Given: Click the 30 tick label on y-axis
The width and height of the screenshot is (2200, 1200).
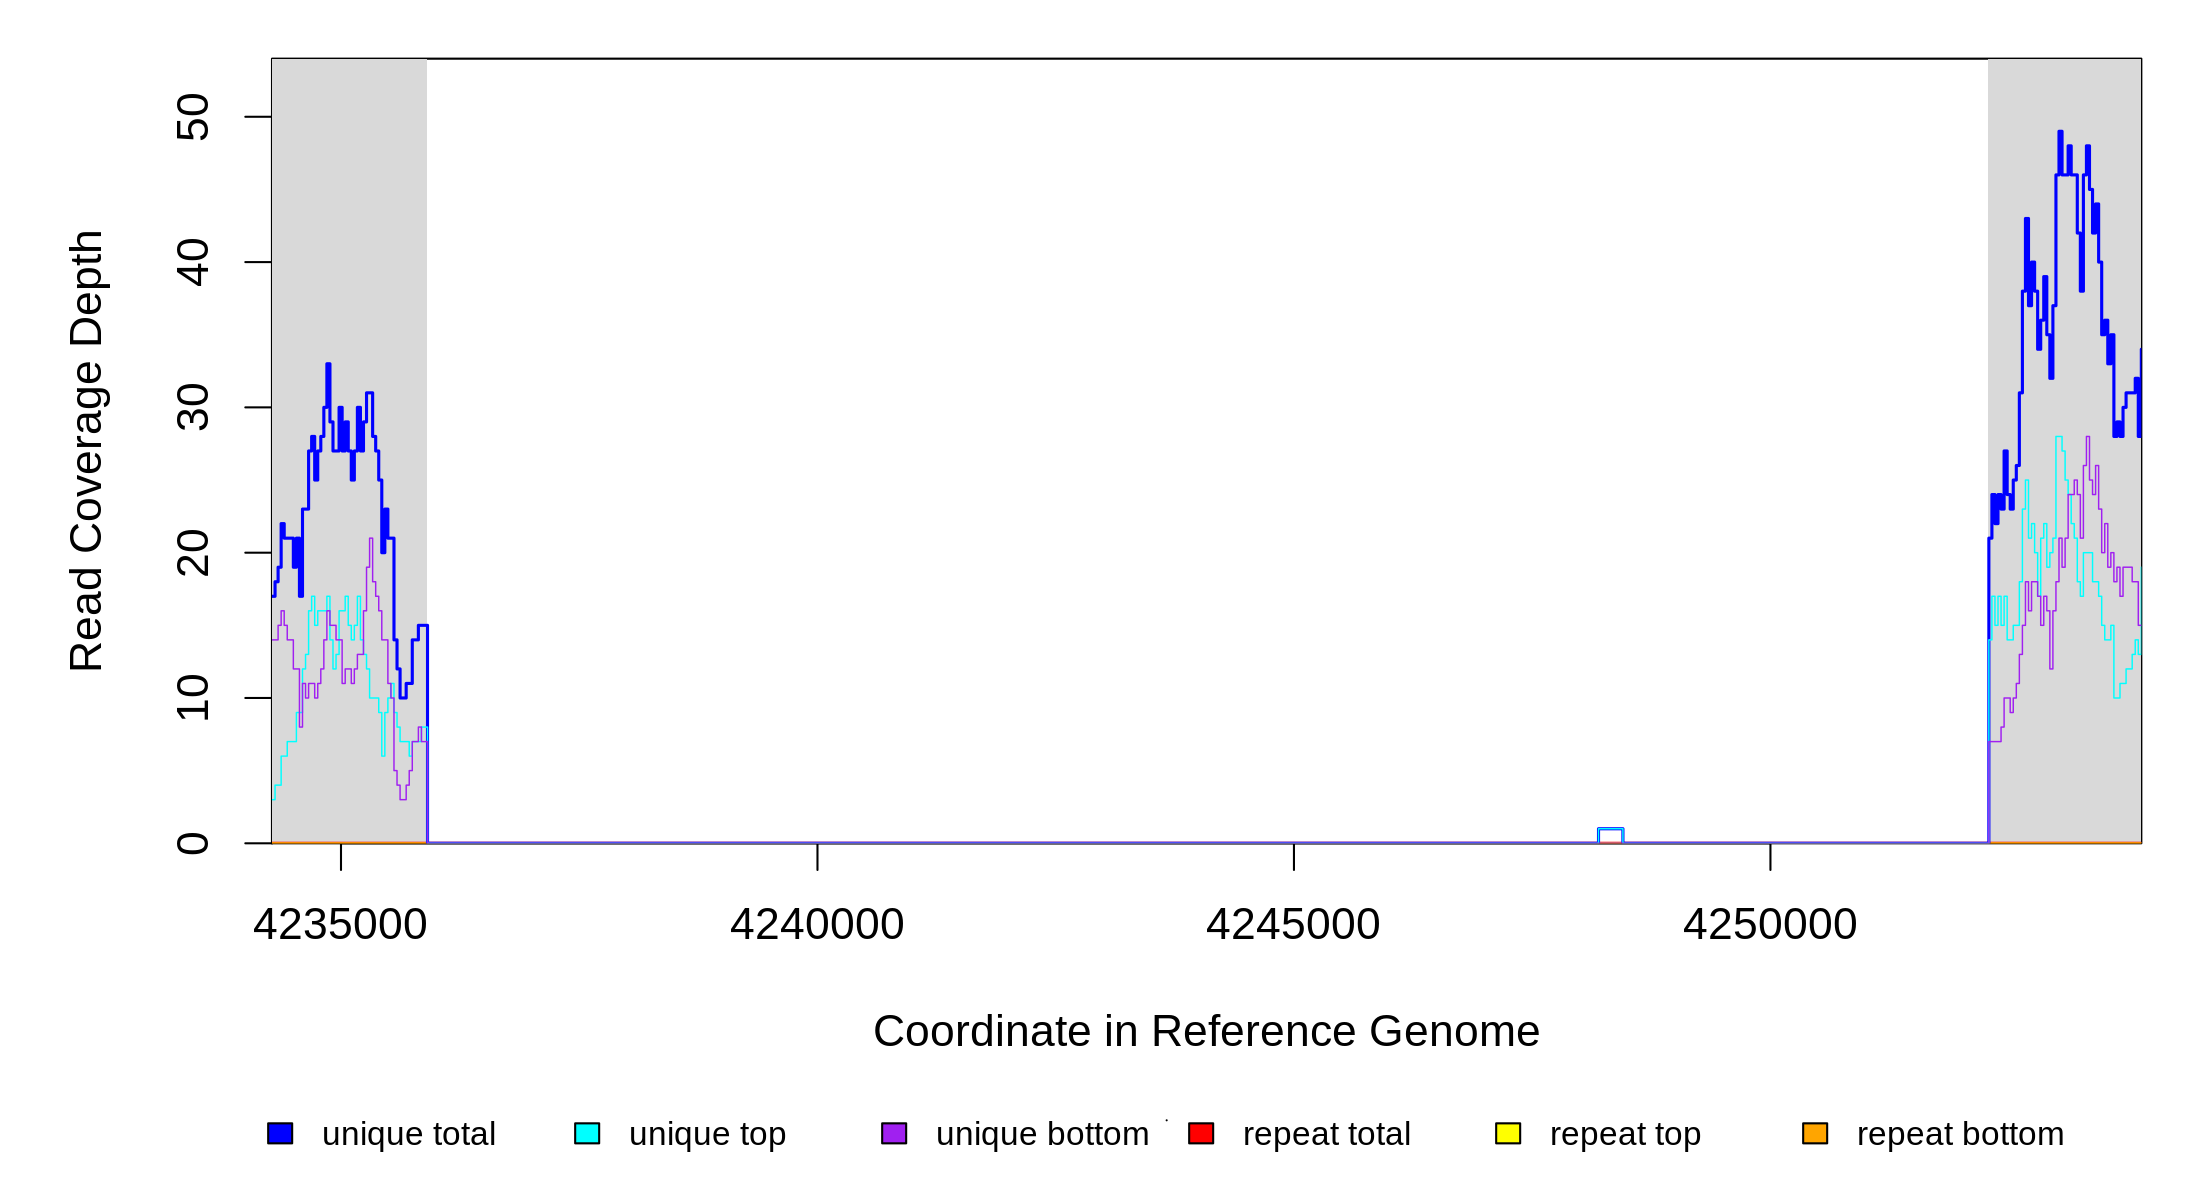Looking at the screenshot, I should point(193,407).
